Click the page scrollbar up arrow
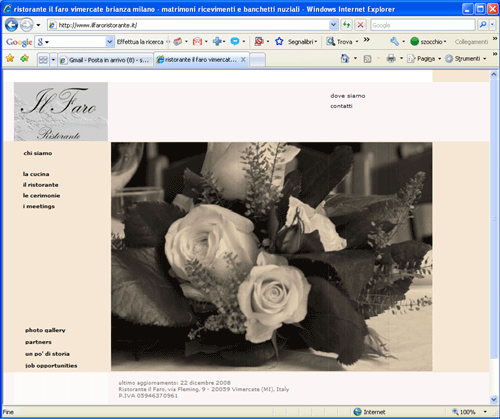Viewport: 500px width, 419px height. click(x=494, y=75)
